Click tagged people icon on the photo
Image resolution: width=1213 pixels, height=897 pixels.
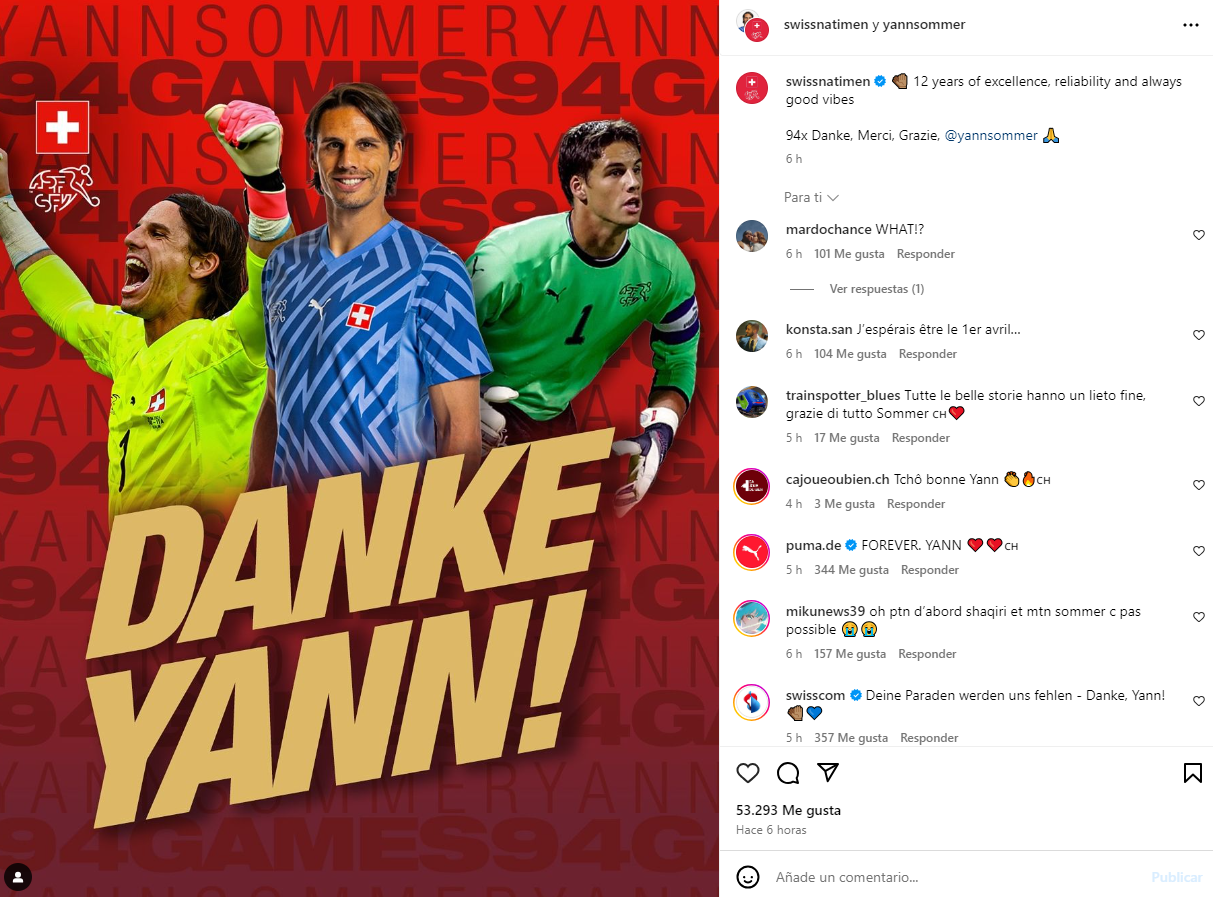pos(18,877)
